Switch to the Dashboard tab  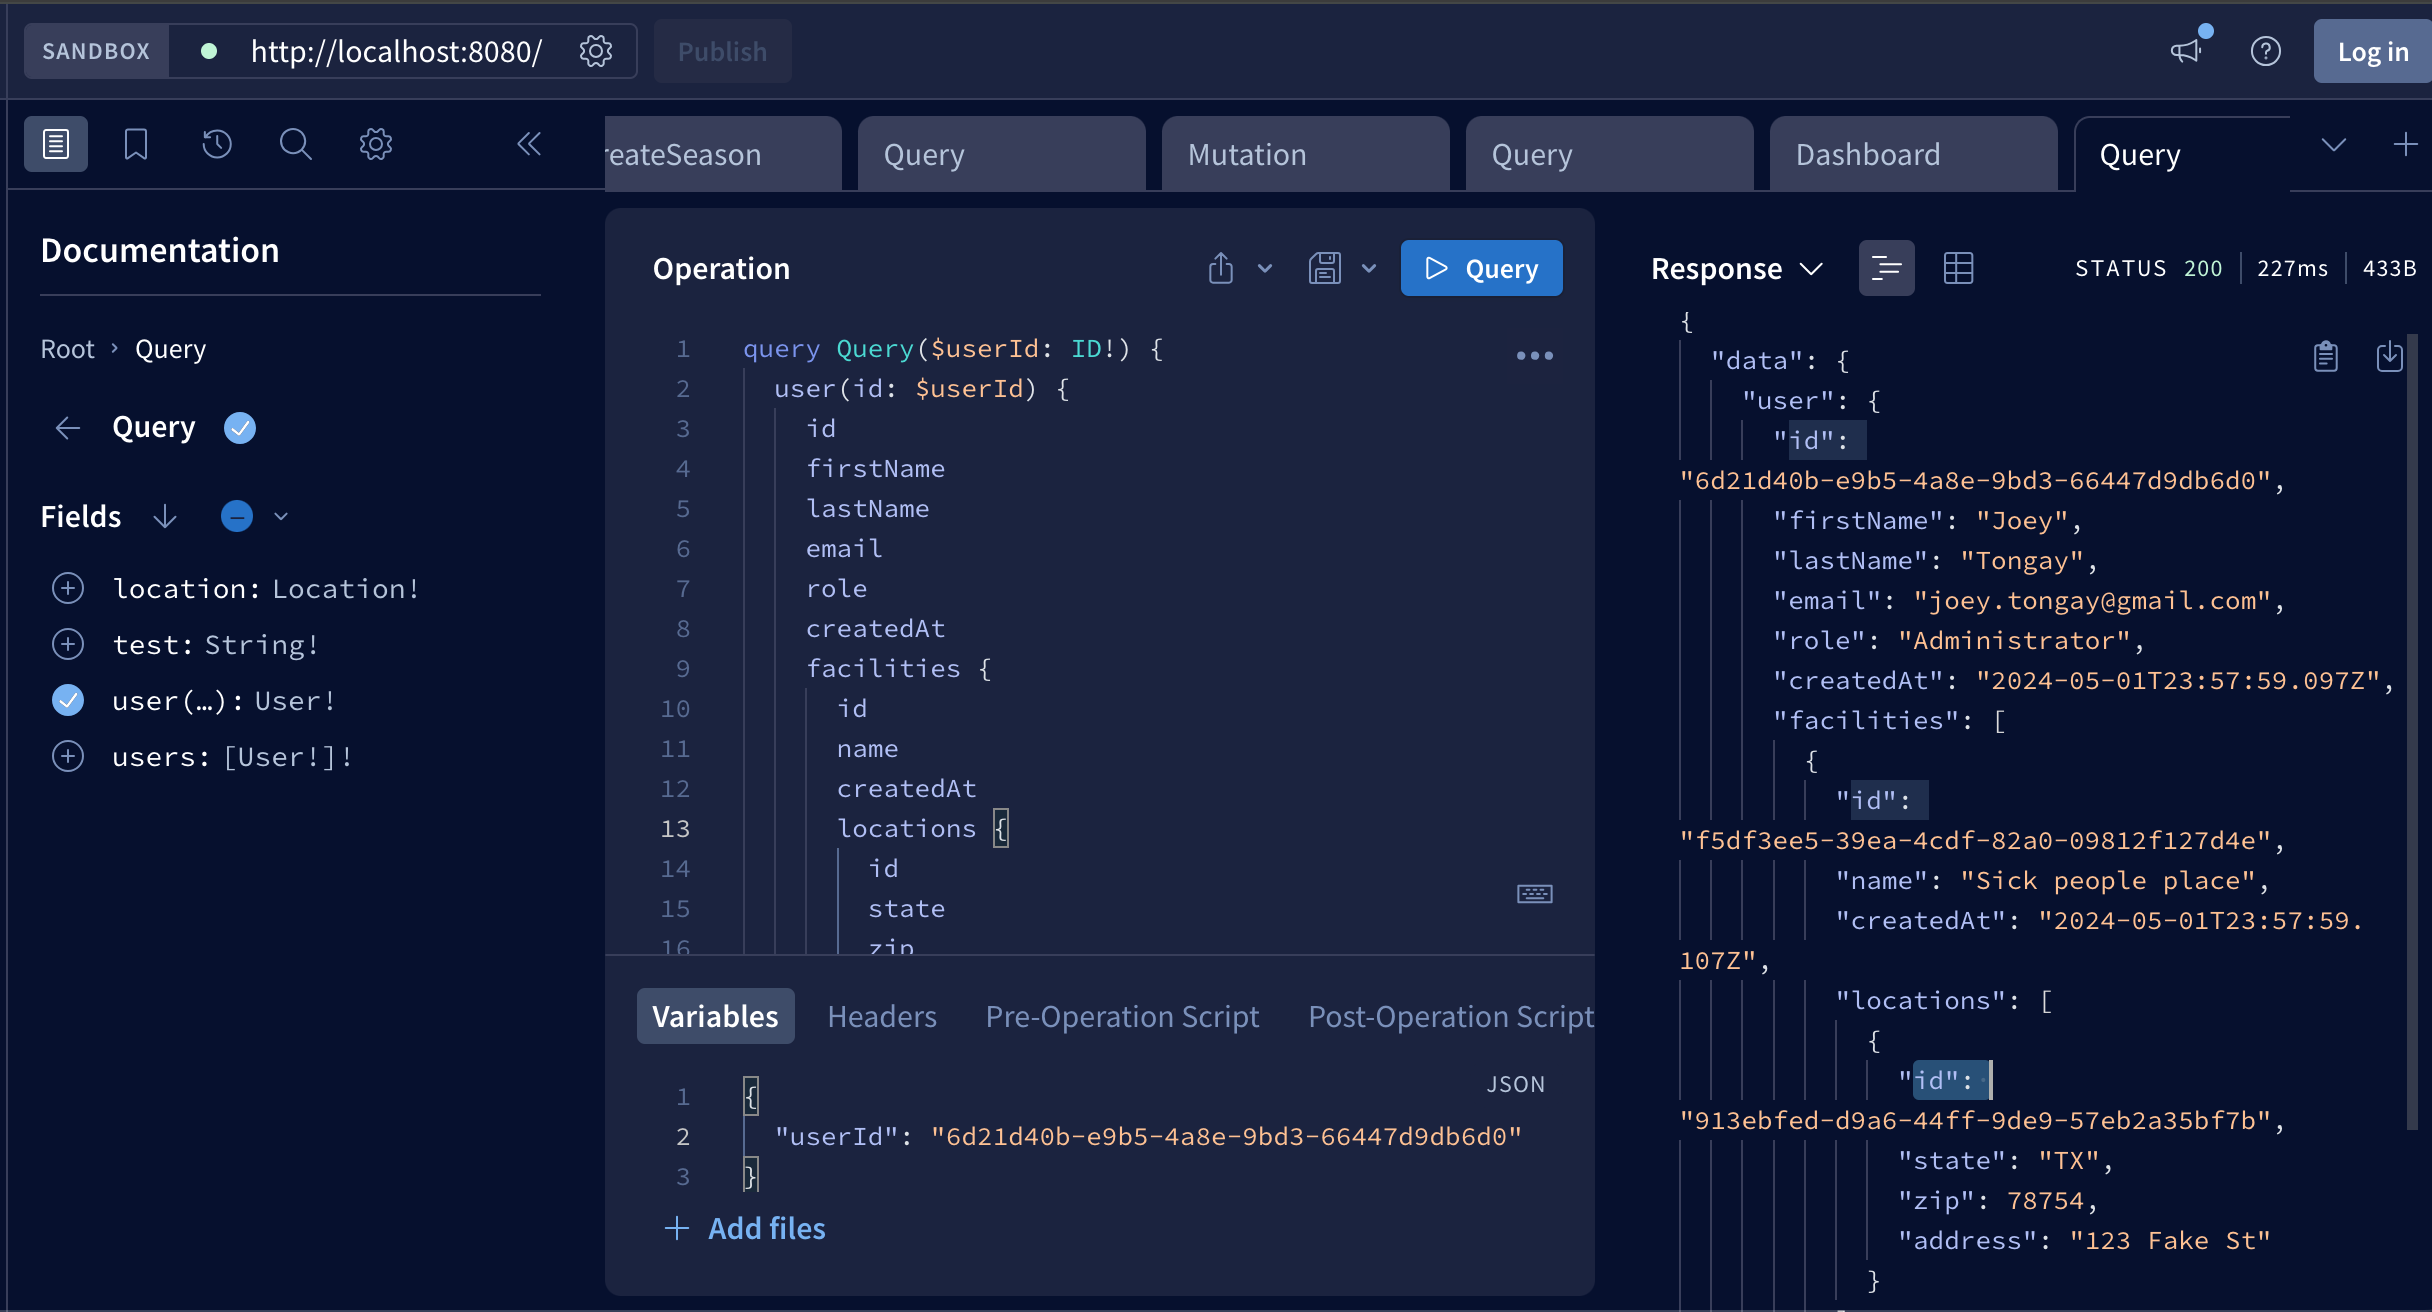click(x=1867, y=154)
